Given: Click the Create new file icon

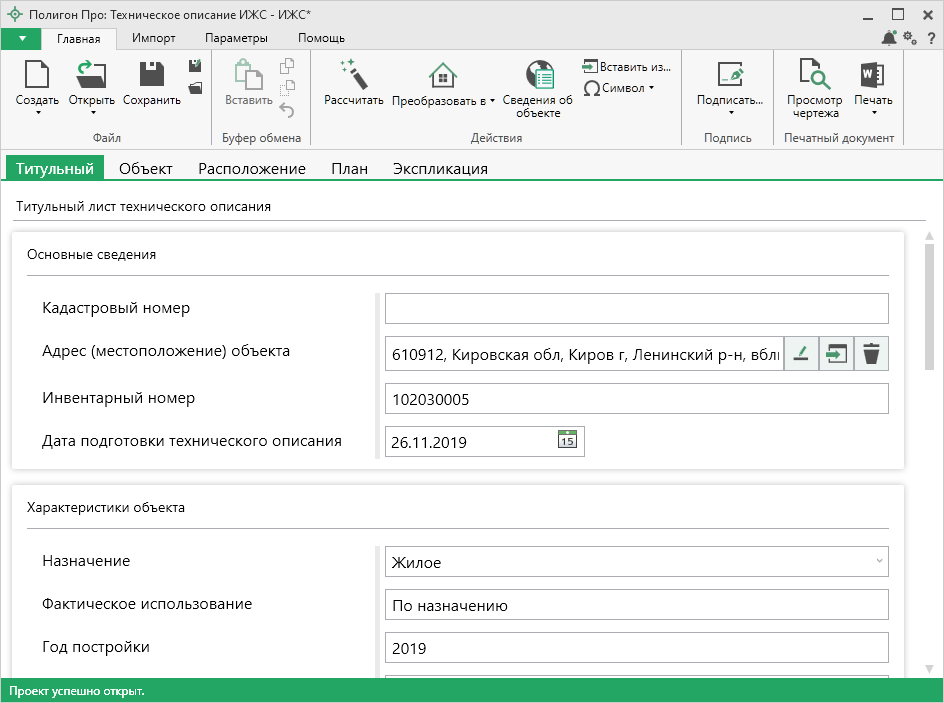Looking at the screenshot, I should (x=37, y=76).
